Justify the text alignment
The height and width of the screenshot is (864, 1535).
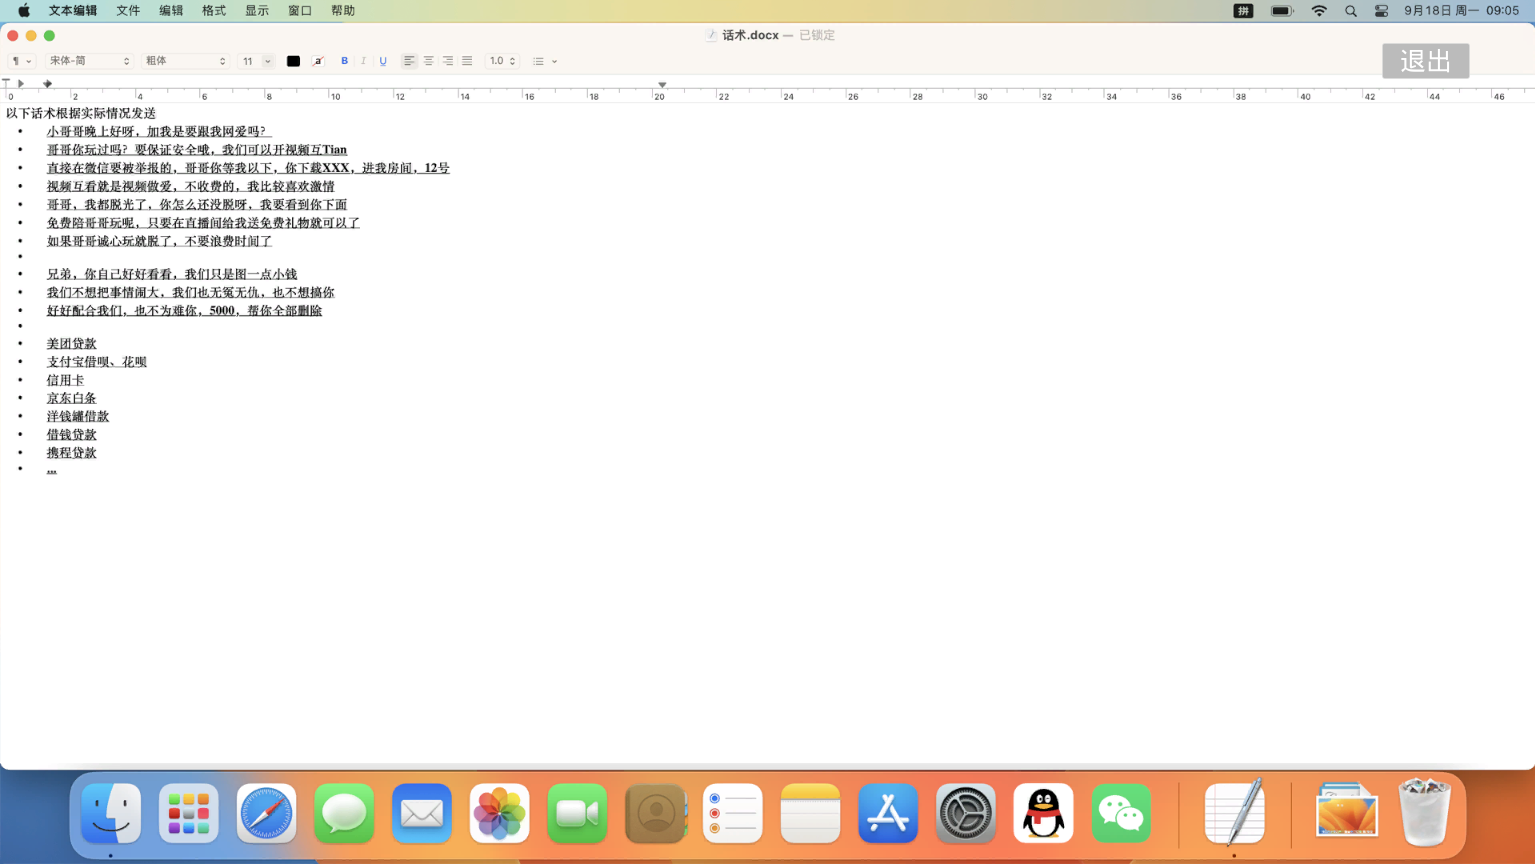[x=467, y=61]
